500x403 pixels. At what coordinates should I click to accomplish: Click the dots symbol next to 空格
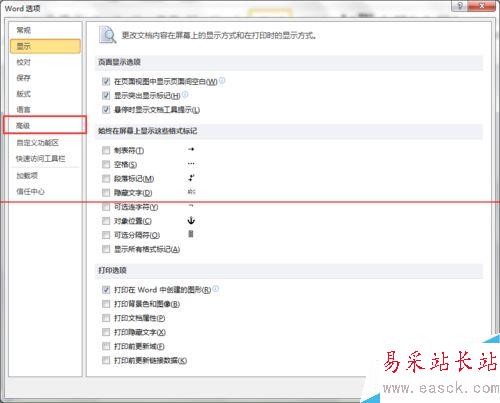(x=191, y=164)
